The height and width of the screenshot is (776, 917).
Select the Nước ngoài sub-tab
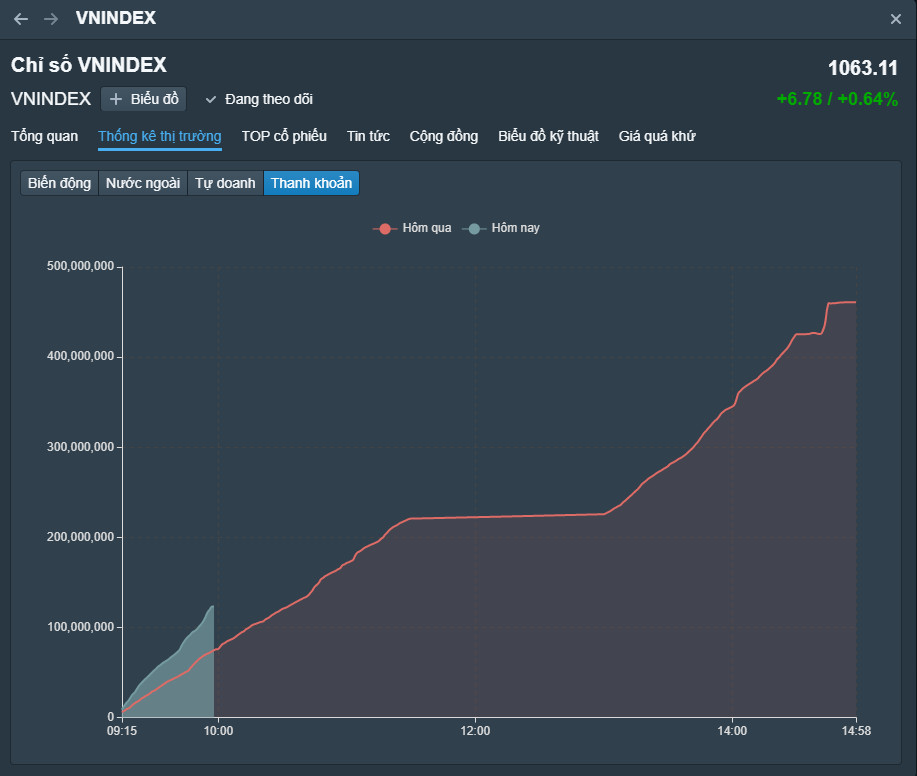click(x=143, y=183)
